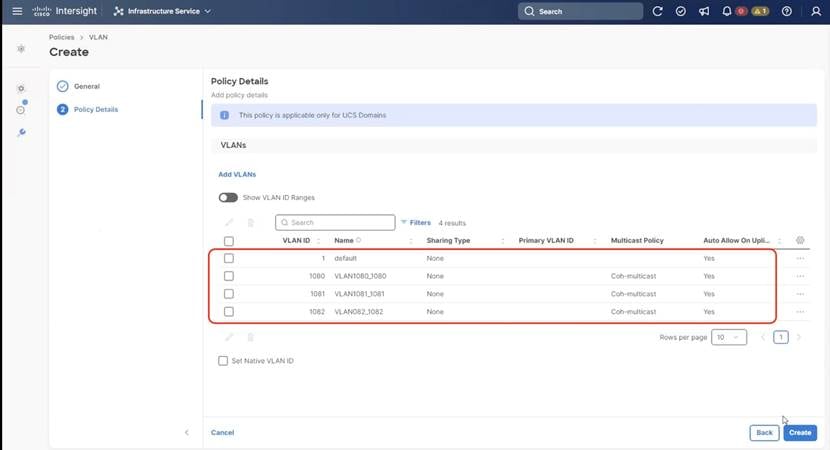Click the yellow warning alerts badge
The height and width of the screenshot is (450, 830).
pyautogui.click(x=760, y=11)
